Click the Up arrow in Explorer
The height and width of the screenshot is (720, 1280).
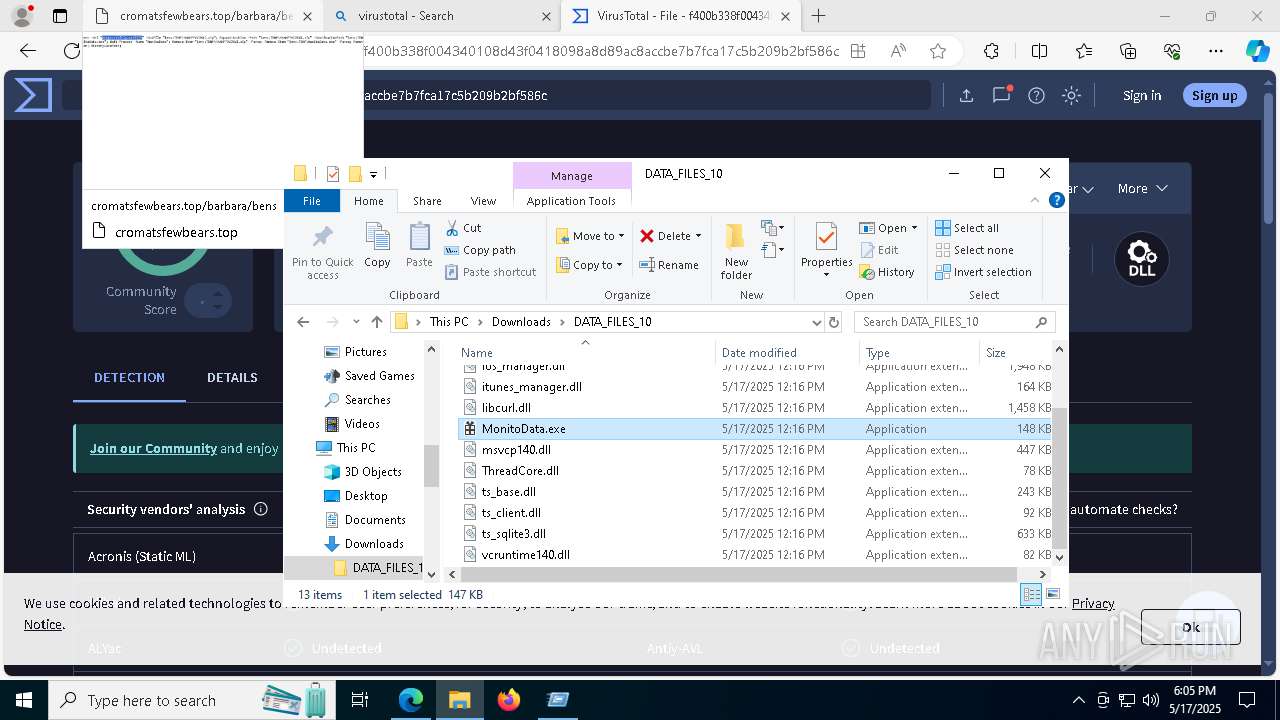[377, 322]
